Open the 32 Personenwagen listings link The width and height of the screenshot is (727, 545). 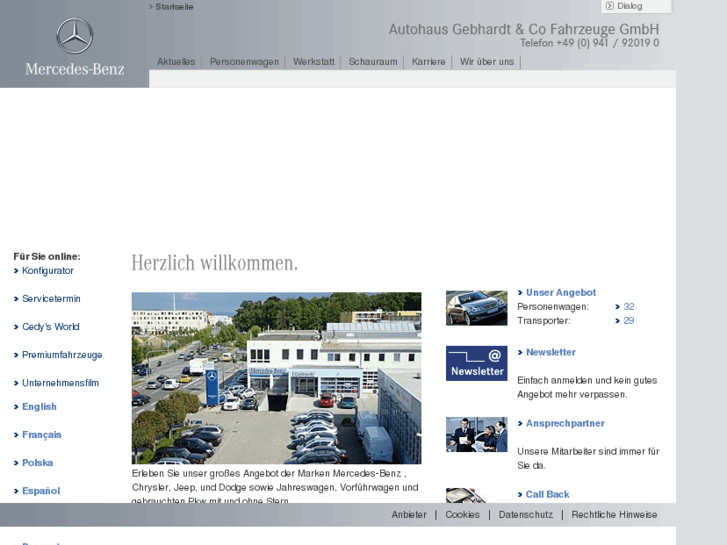pos(629,307)
